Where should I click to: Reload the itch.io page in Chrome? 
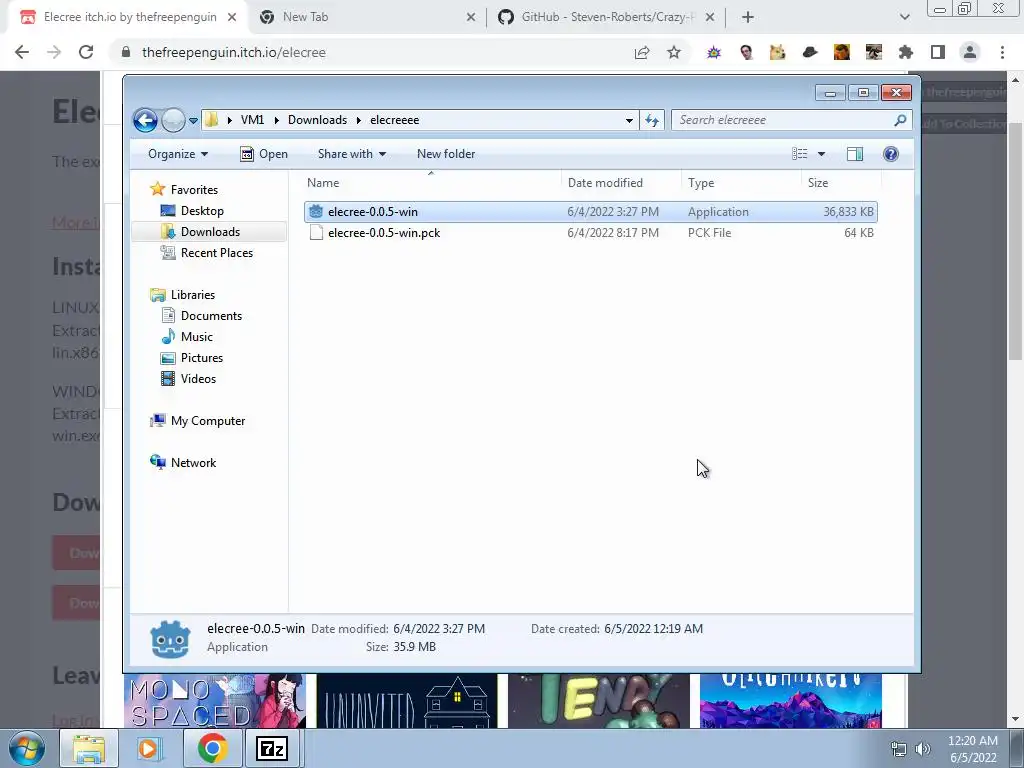pos(86,52)
